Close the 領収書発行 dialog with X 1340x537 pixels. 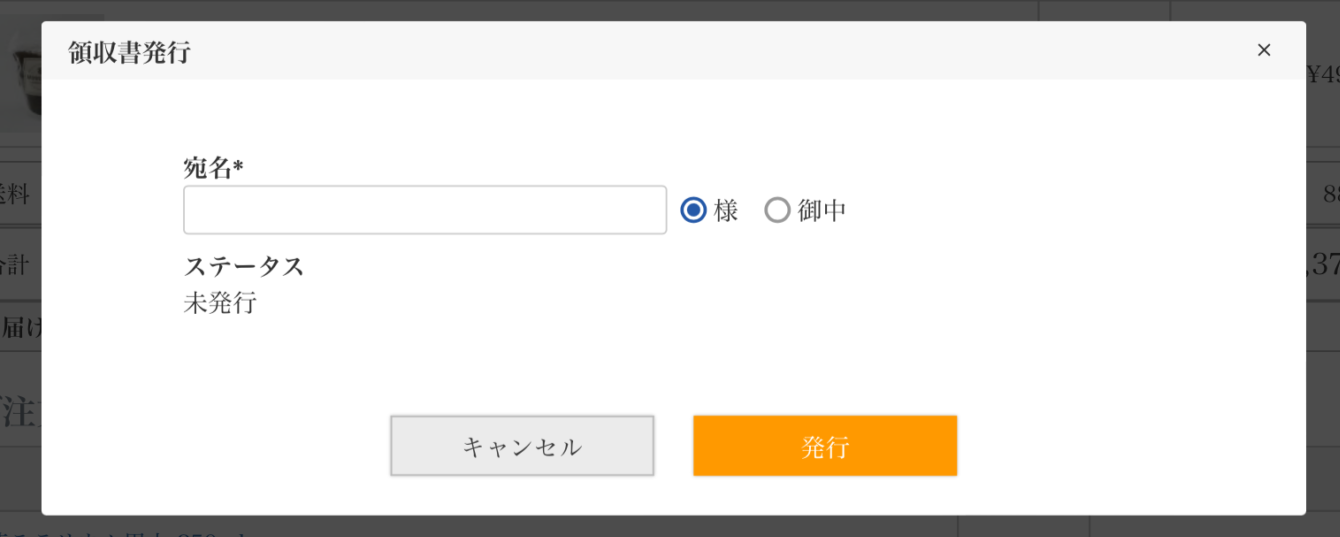click(x=1264, y=51)
